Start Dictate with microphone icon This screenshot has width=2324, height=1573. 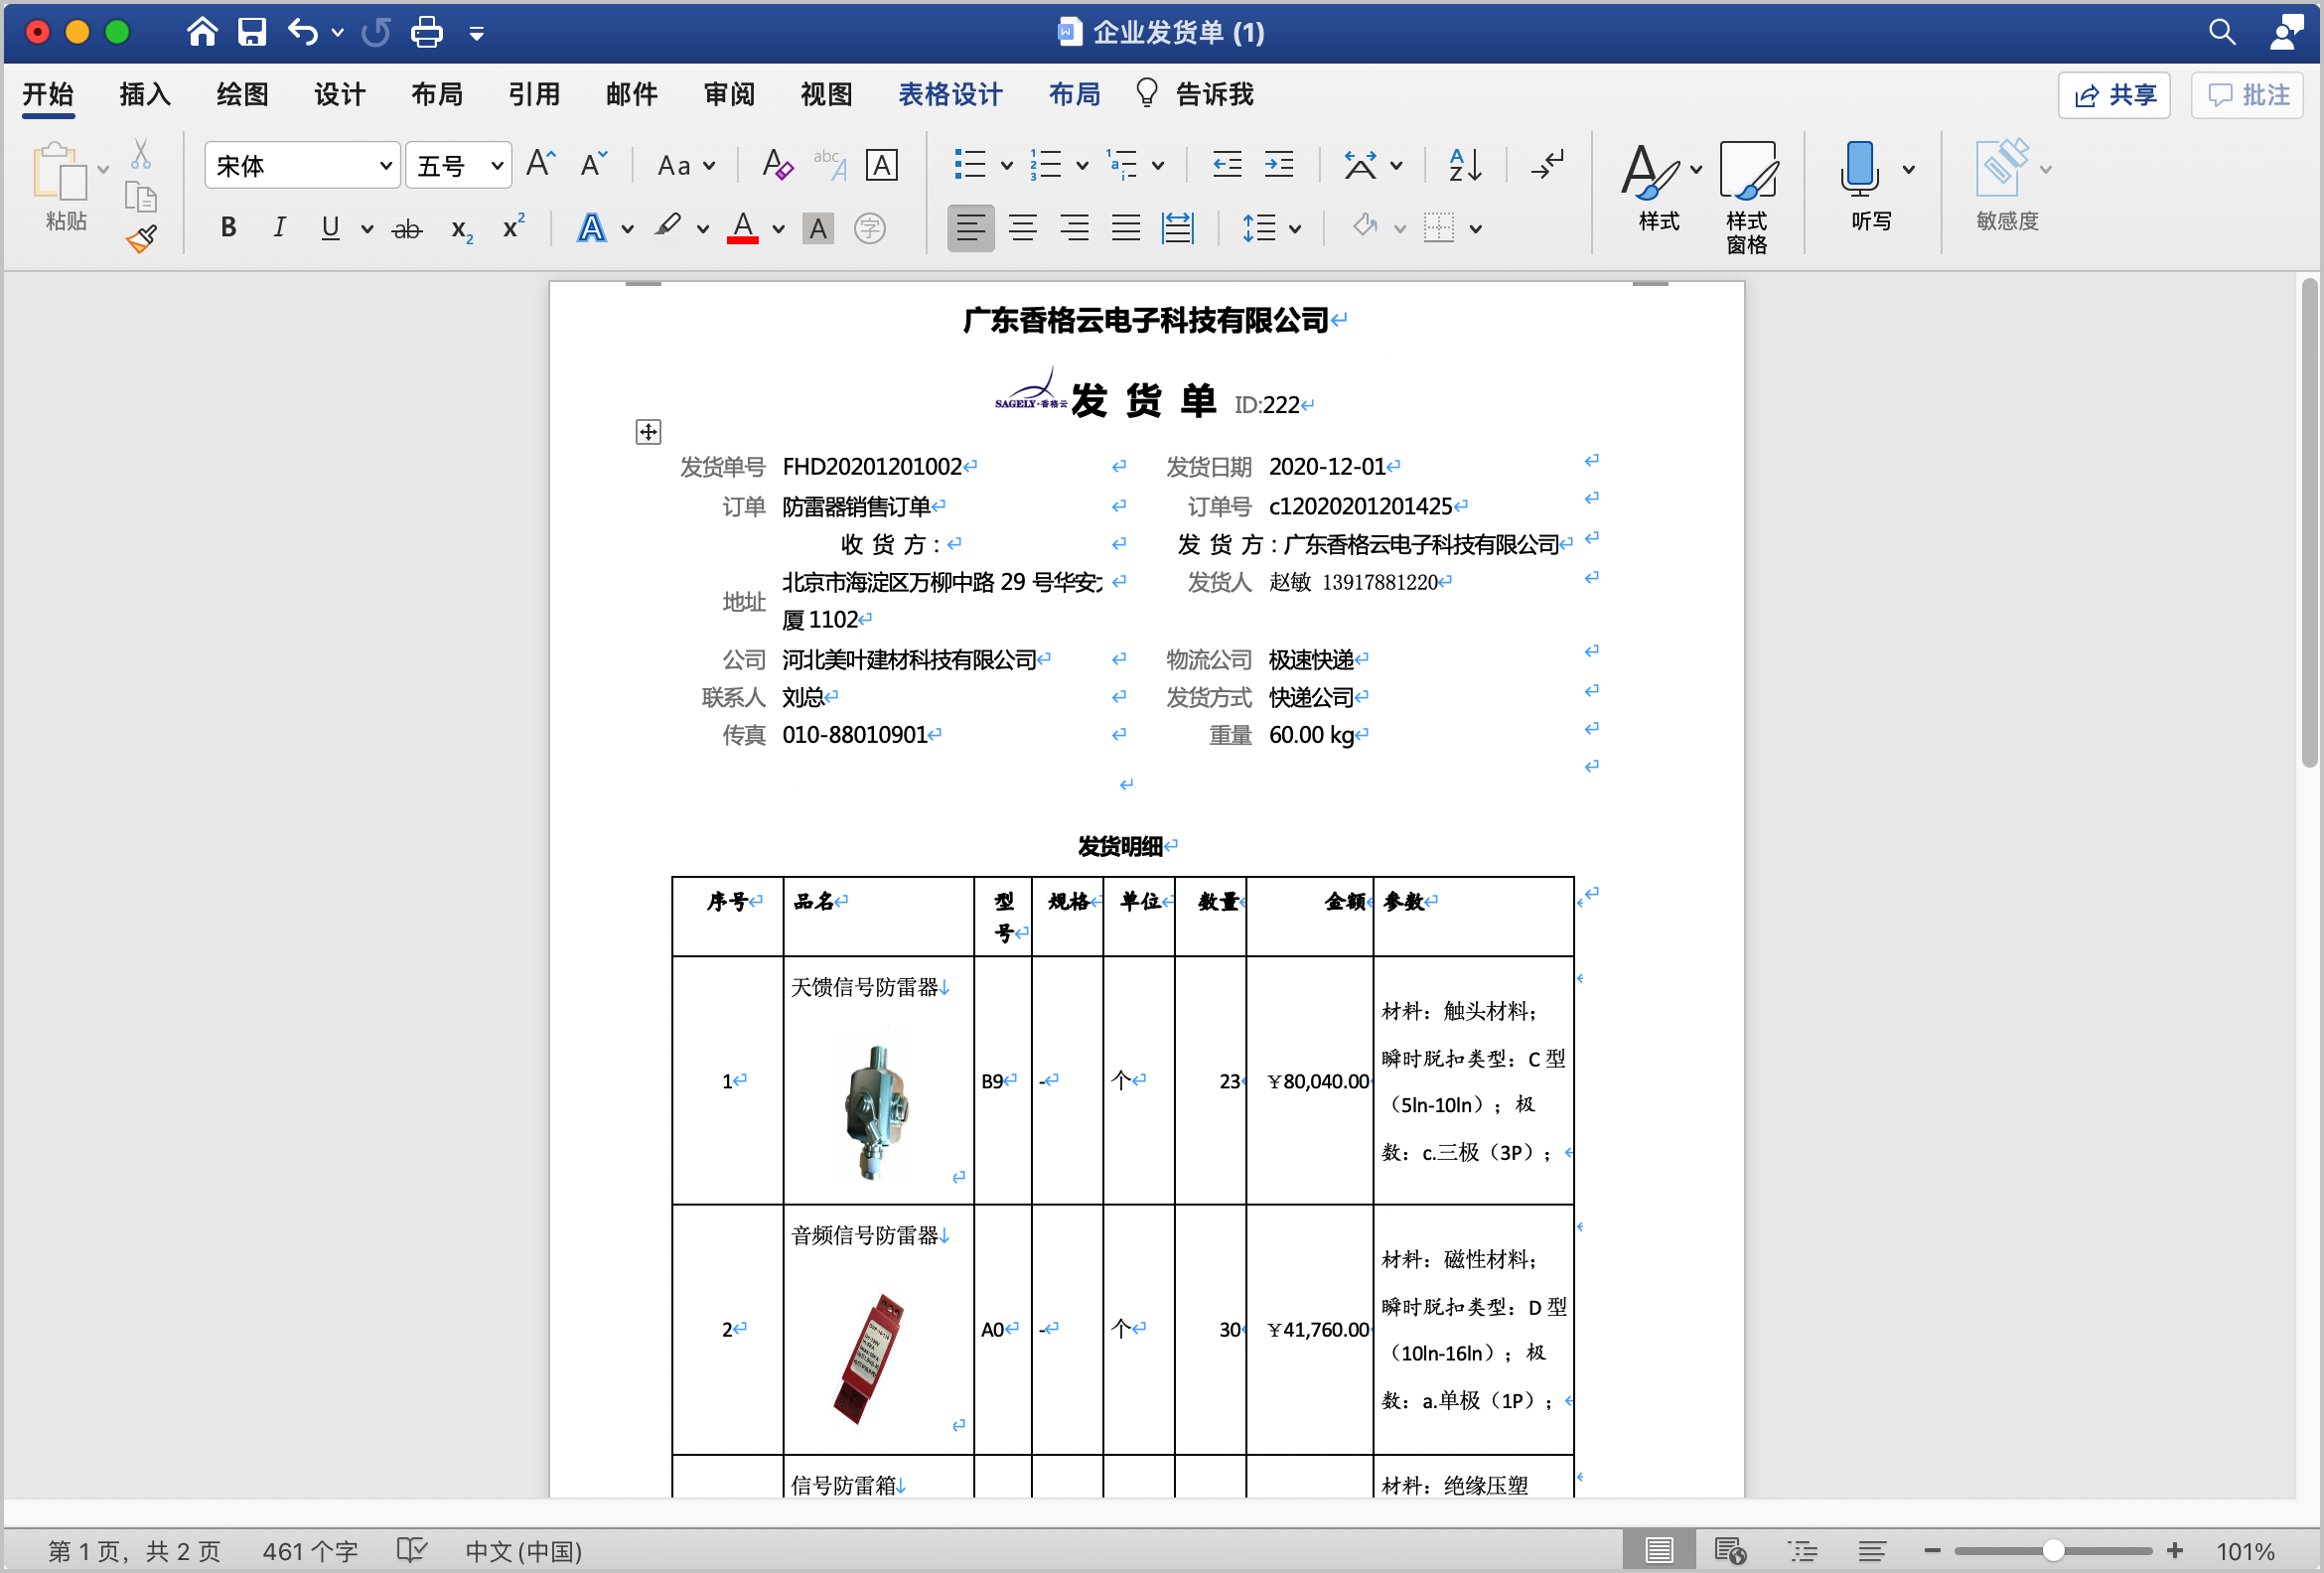1859,169
